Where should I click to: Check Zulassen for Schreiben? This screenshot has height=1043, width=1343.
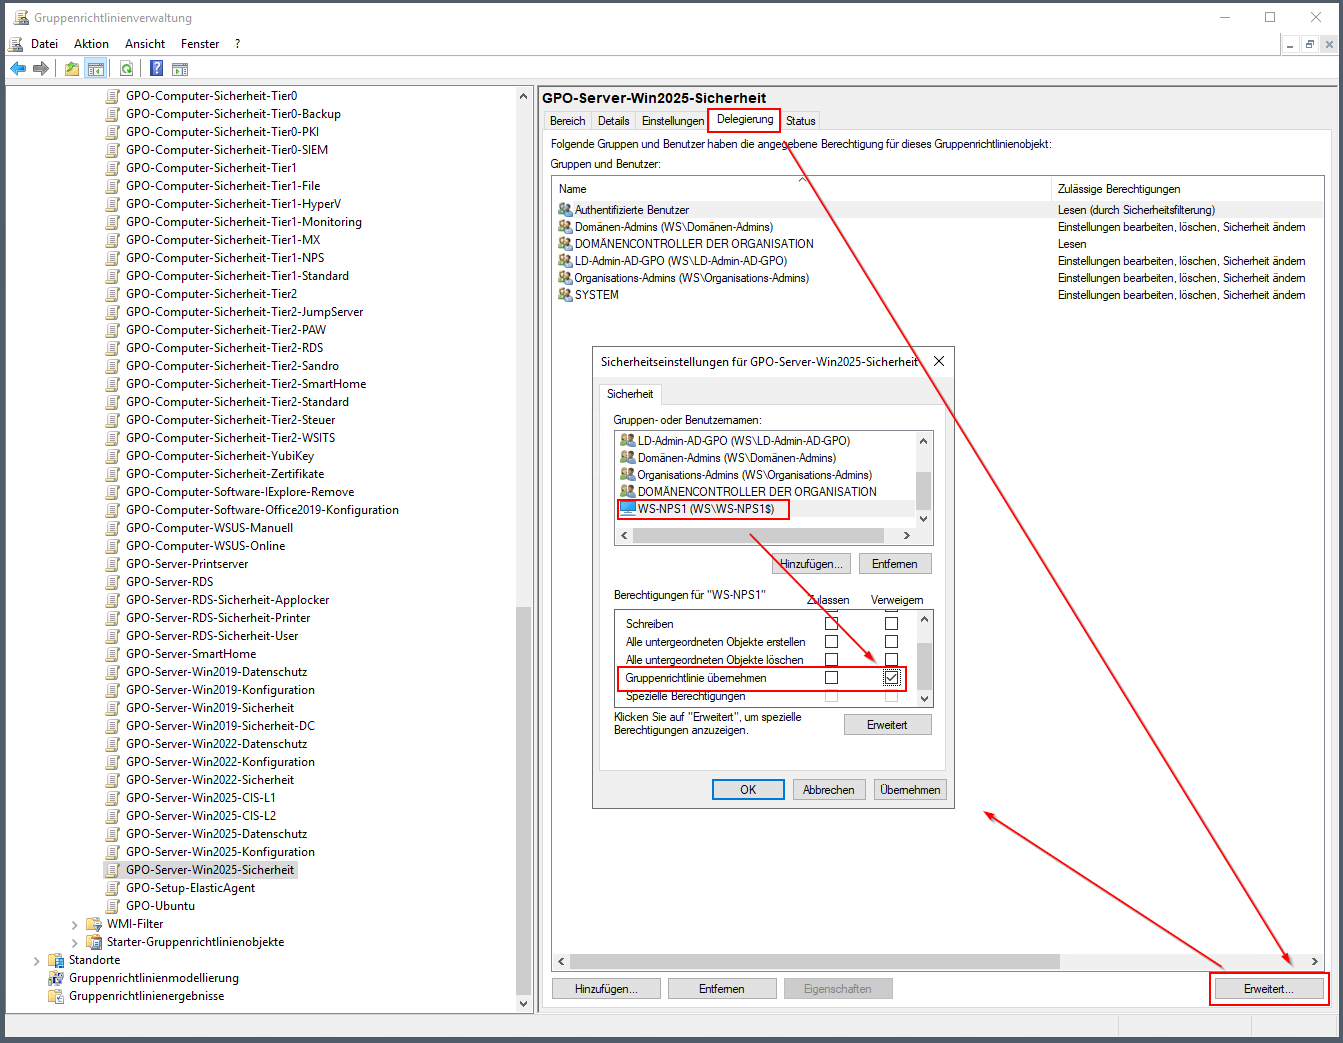tap(831, 624)
